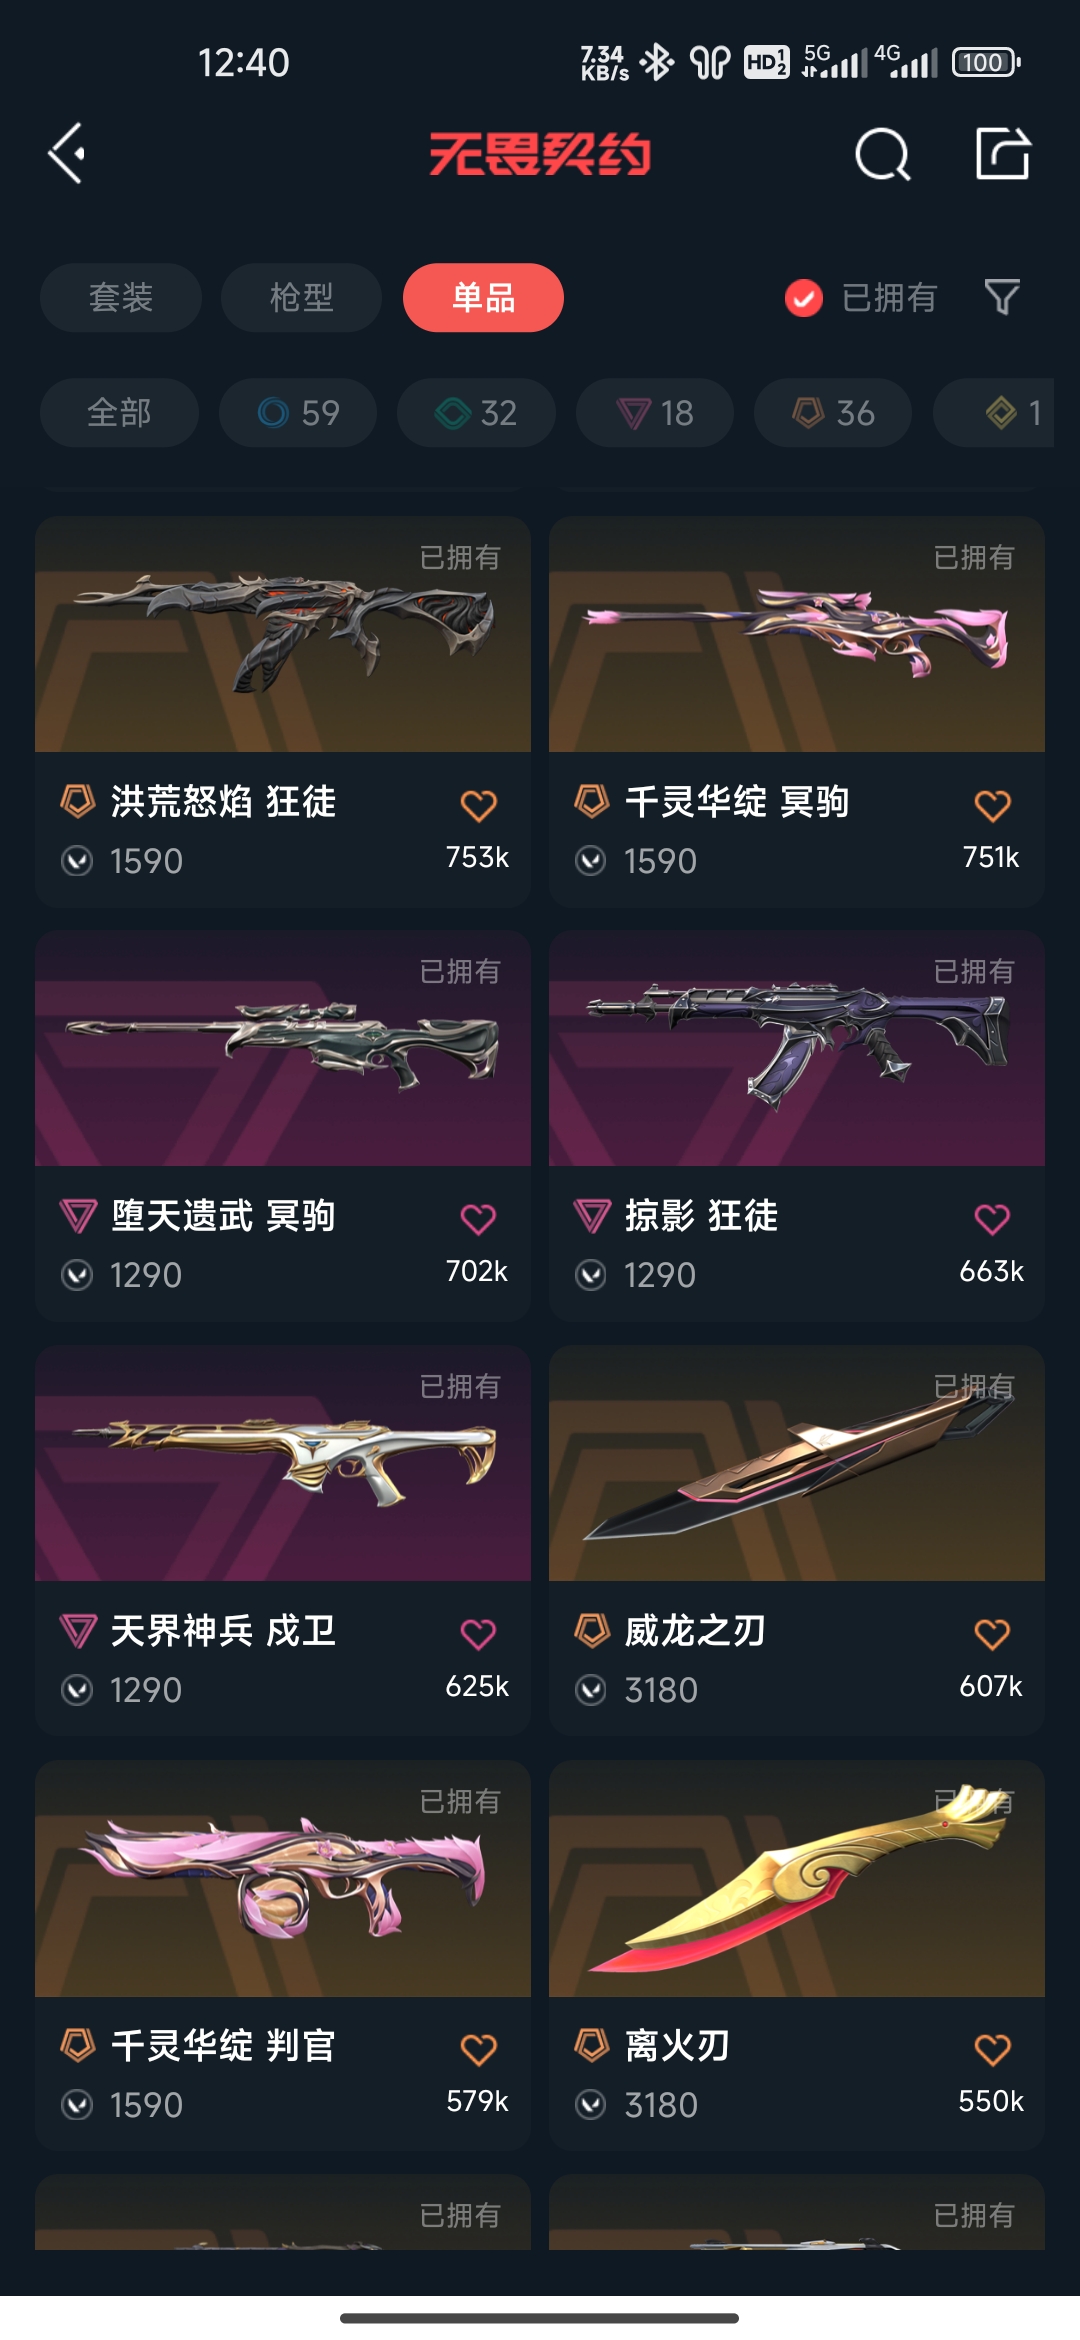
Task: Like 千灵华绽 冥驹 via heart icon
Action: tap(993, 805)
